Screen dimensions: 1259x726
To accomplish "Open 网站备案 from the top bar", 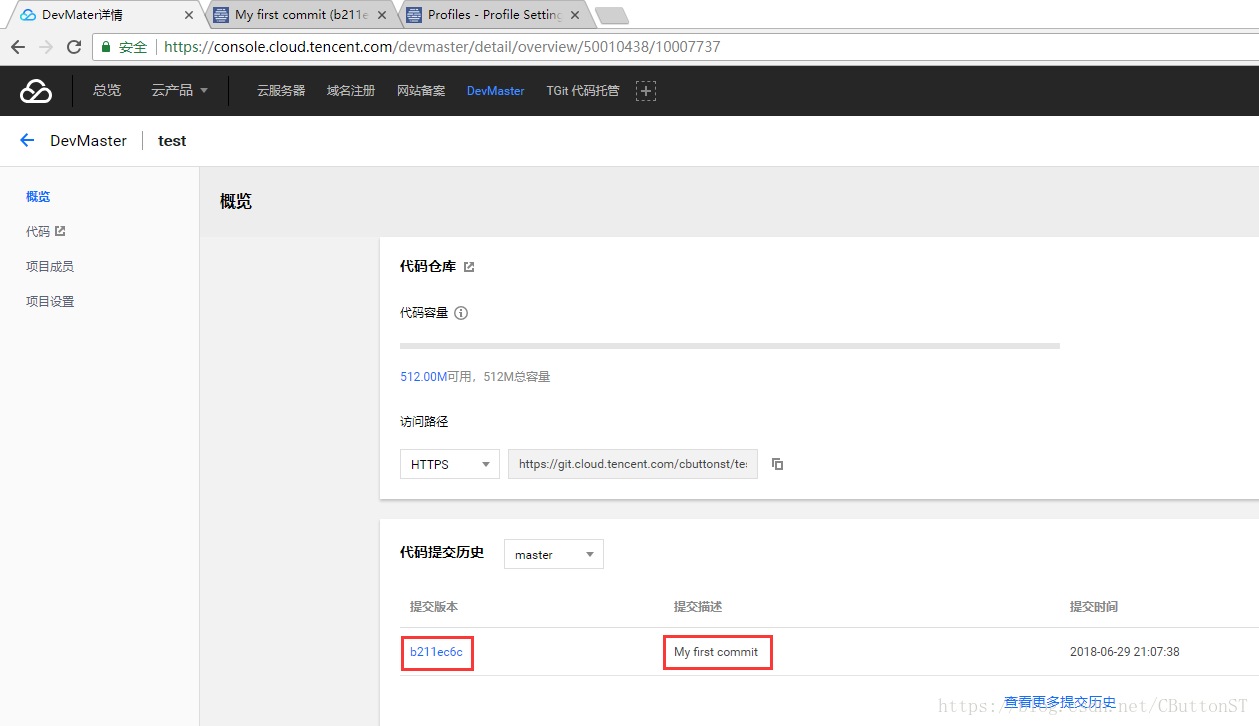I will pos(421,91).
